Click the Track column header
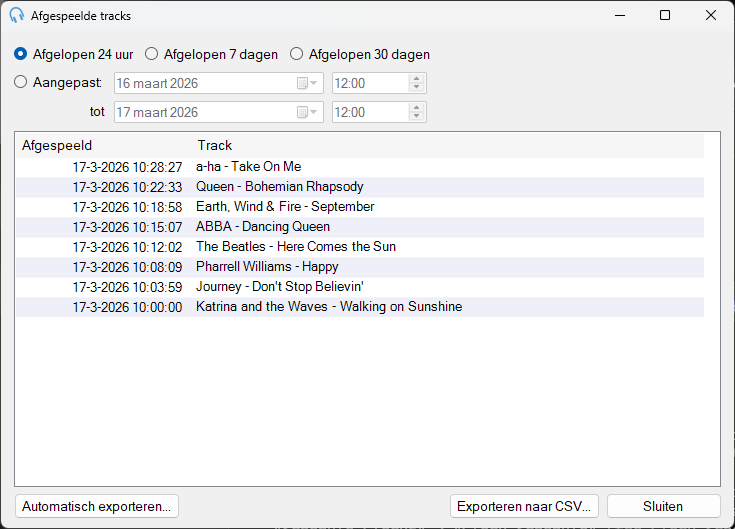This screenshot has width=735, height=529. (448, 145)
